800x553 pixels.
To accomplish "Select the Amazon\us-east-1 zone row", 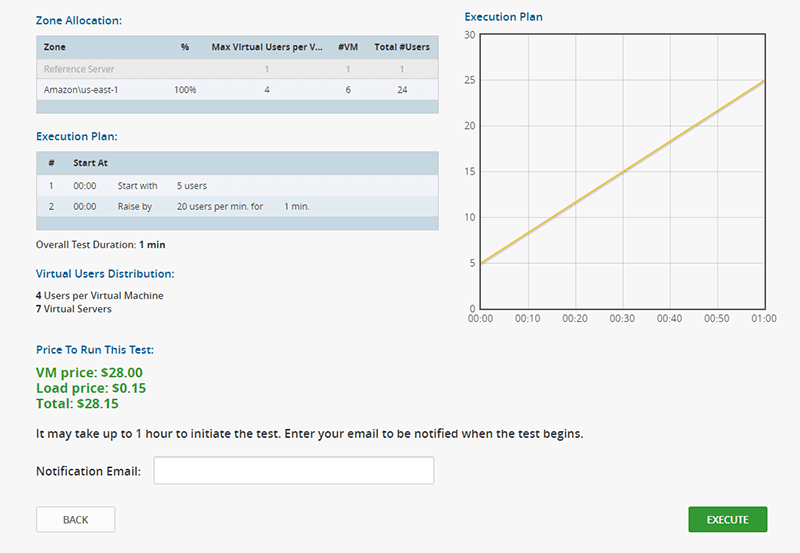I will coord(237,89).
